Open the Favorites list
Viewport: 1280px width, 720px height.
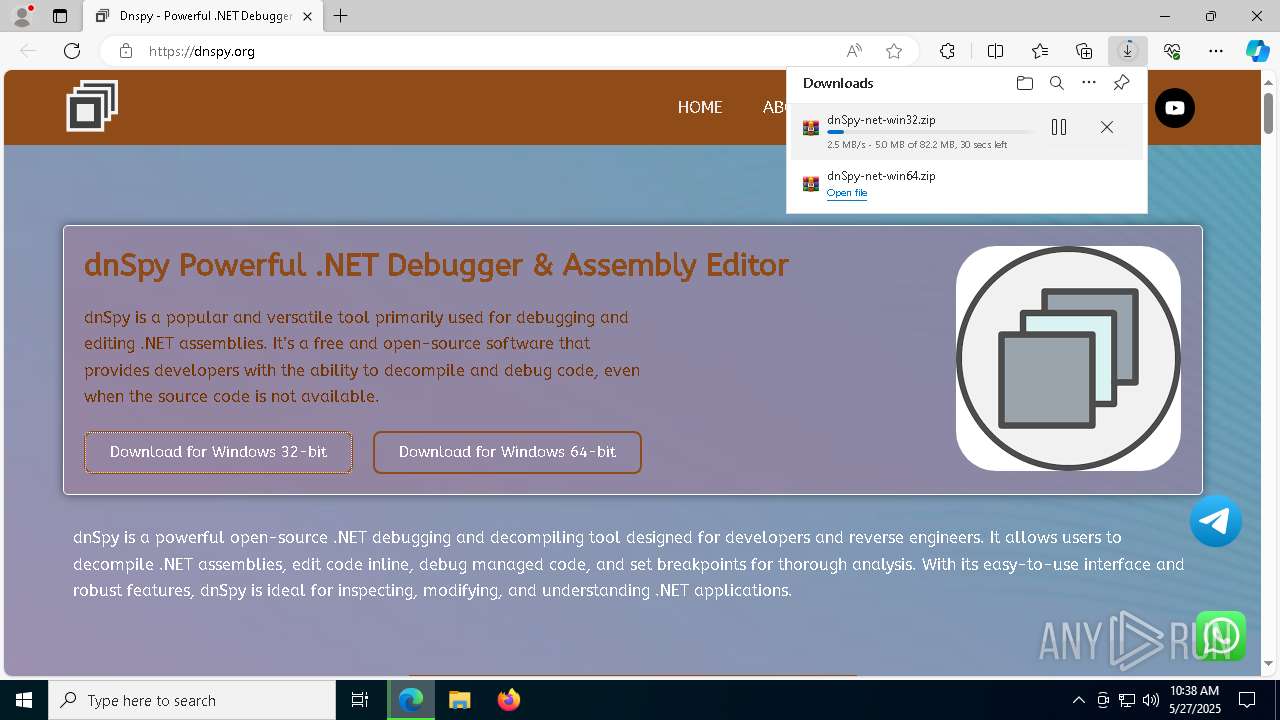click(1040, 51)
